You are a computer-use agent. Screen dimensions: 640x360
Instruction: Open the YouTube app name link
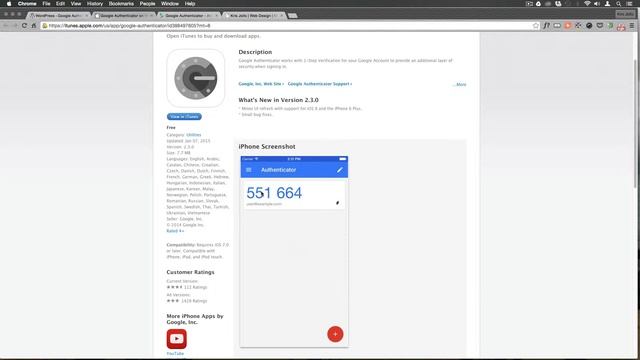pyautogui.click(x=175, y=353)
